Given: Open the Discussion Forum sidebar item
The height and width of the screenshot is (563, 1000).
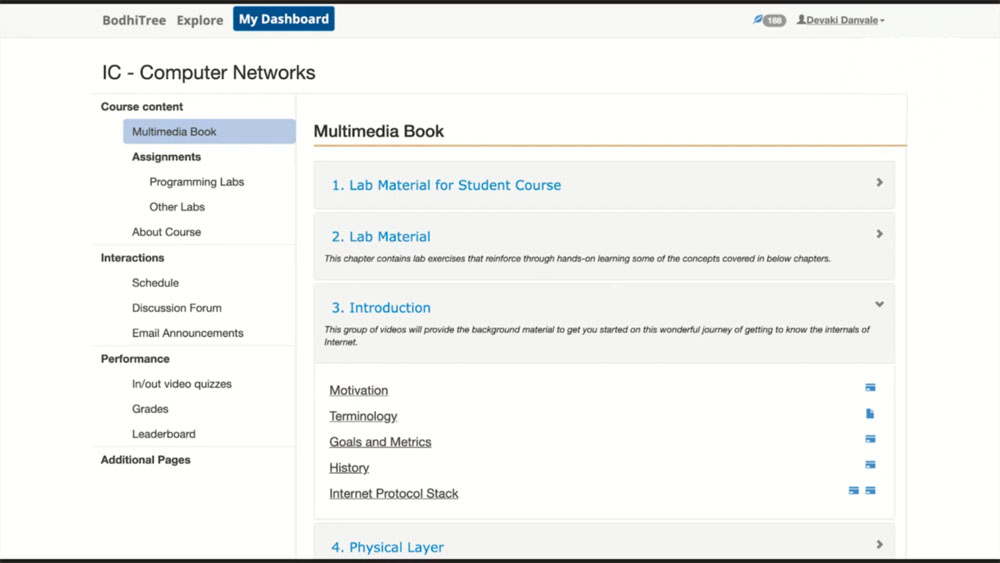Looking at the screenshot, I should point(177,308).
